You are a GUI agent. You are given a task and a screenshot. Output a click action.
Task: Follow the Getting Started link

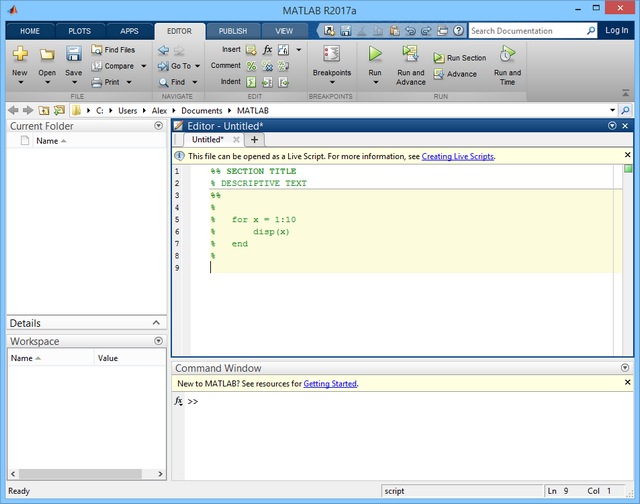[x=330, y=383]
